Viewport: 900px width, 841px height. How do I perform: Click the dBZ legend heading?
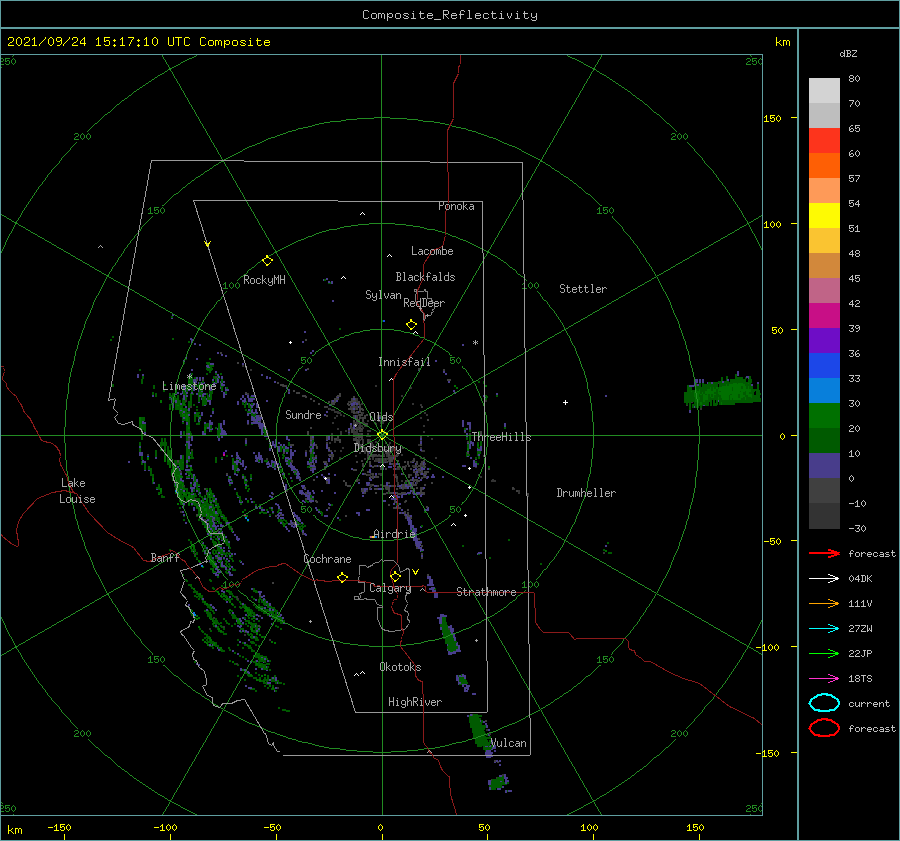point(848,53)
